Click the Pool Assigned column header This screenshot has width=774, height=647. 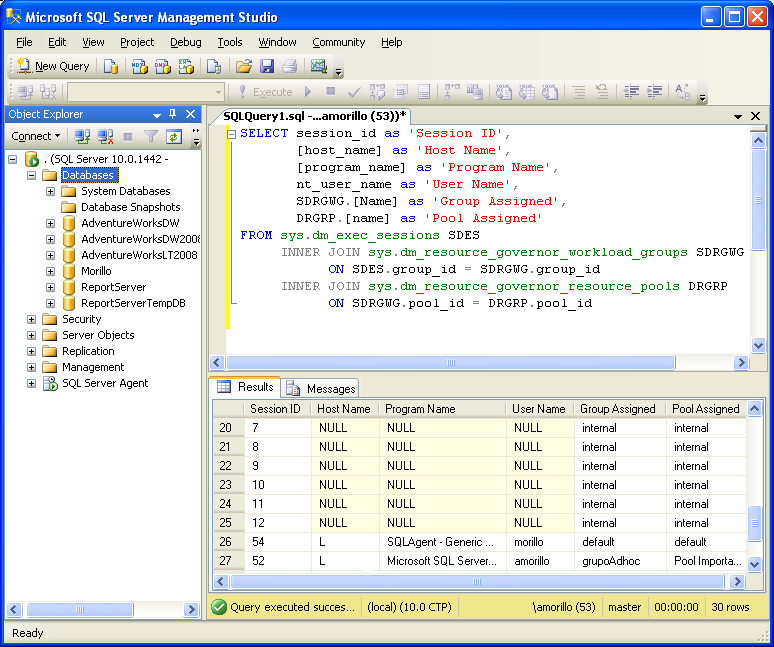706,409
